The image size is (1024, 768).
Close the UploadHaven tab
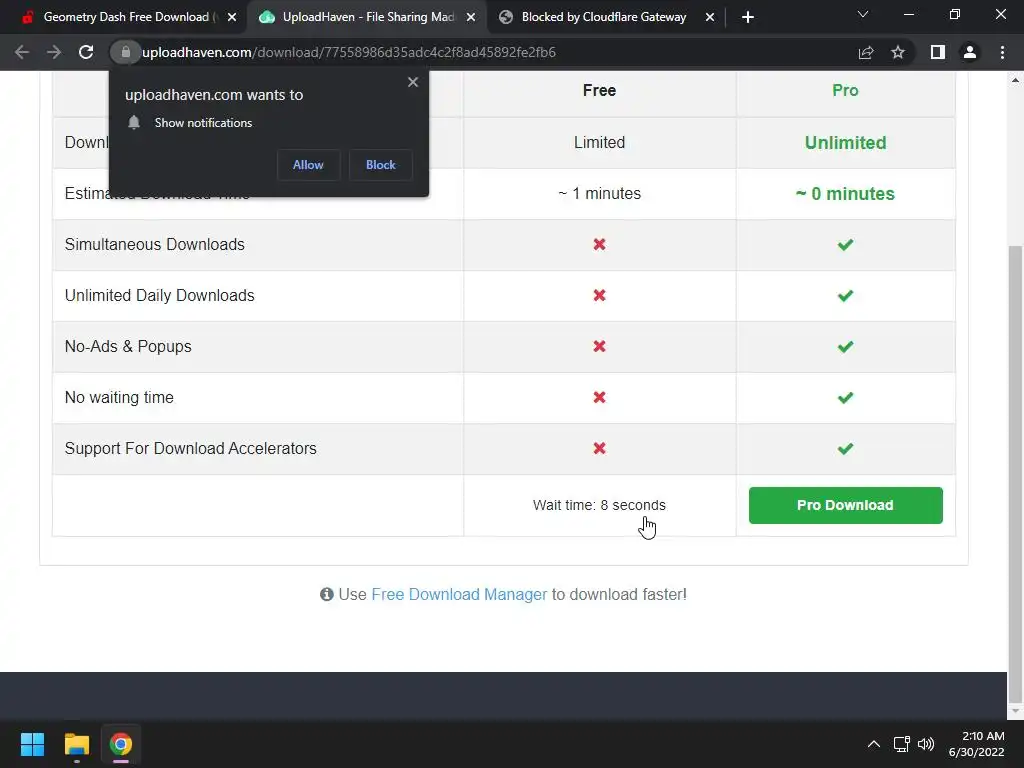coord(471,17)
